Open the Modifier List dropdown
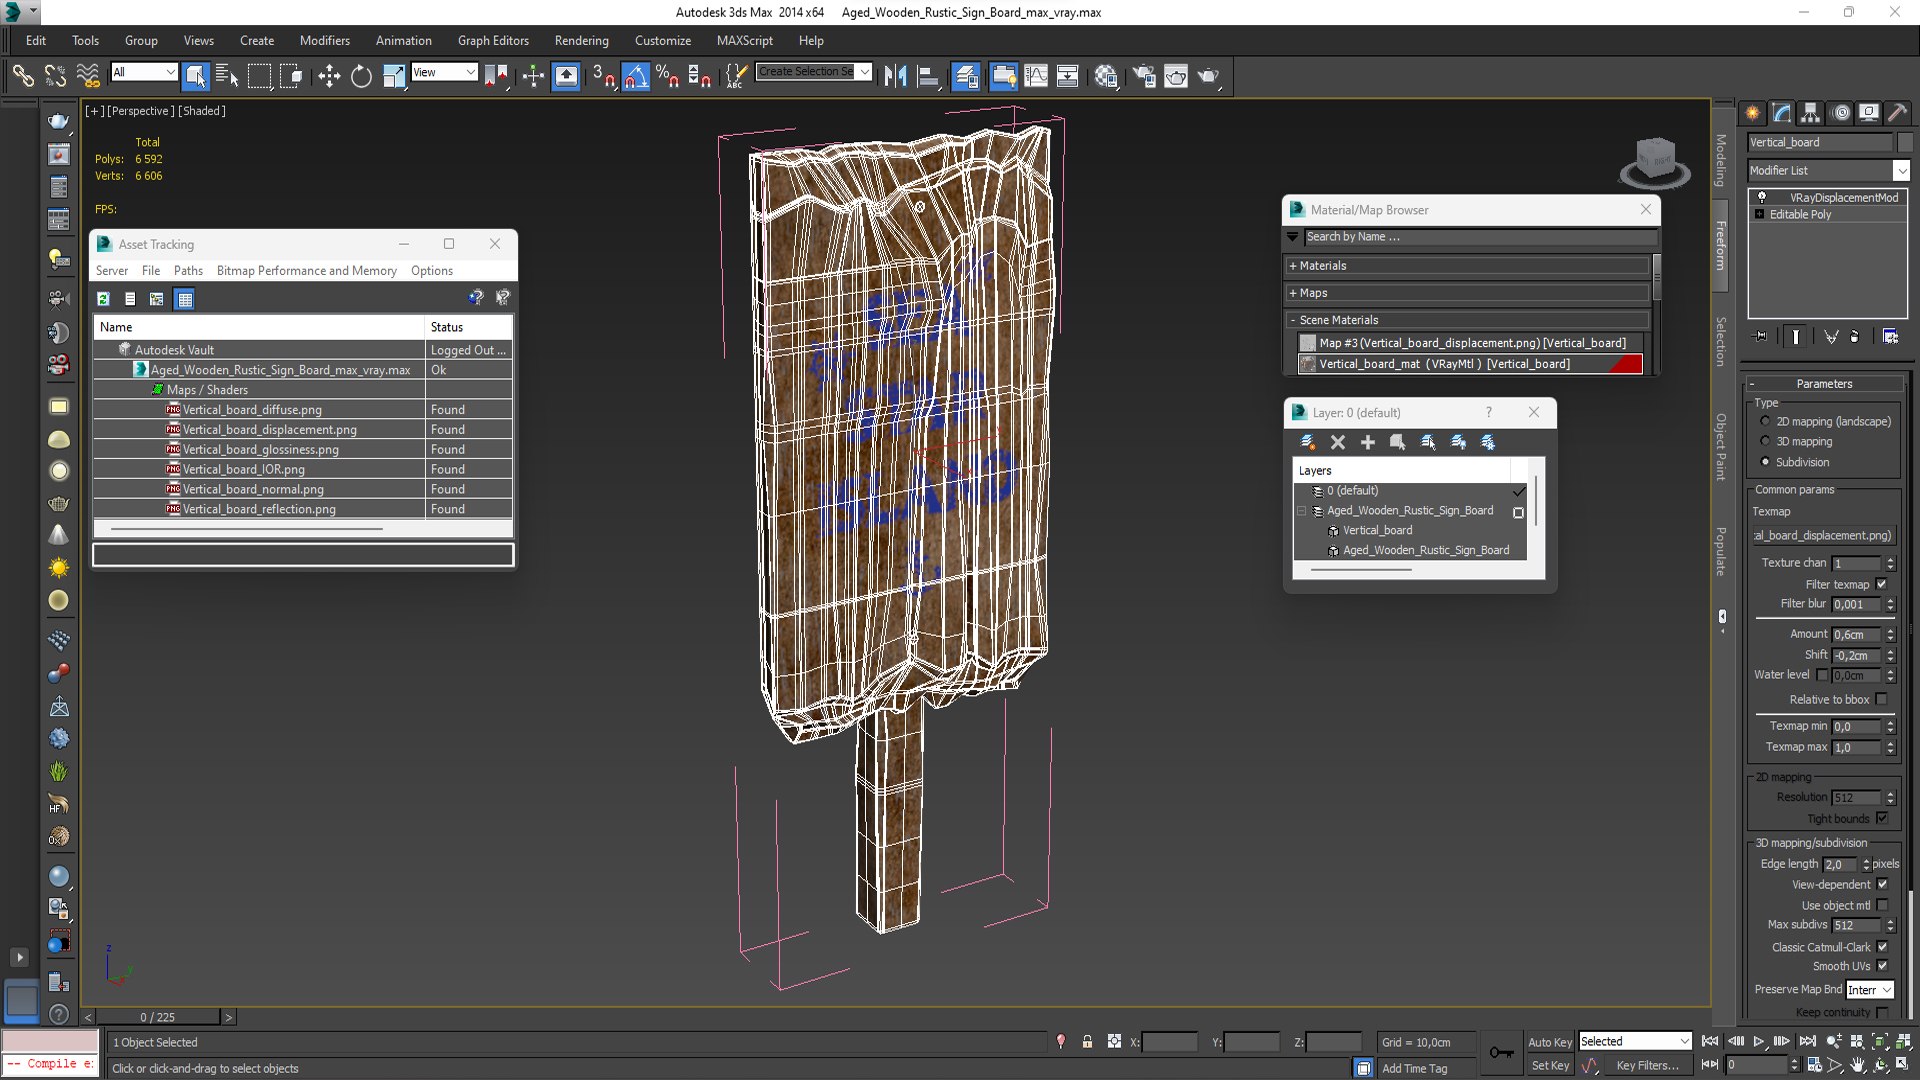This screenshot has width=1920, height=1080. pyautogui.click(x=1901, y=170)
